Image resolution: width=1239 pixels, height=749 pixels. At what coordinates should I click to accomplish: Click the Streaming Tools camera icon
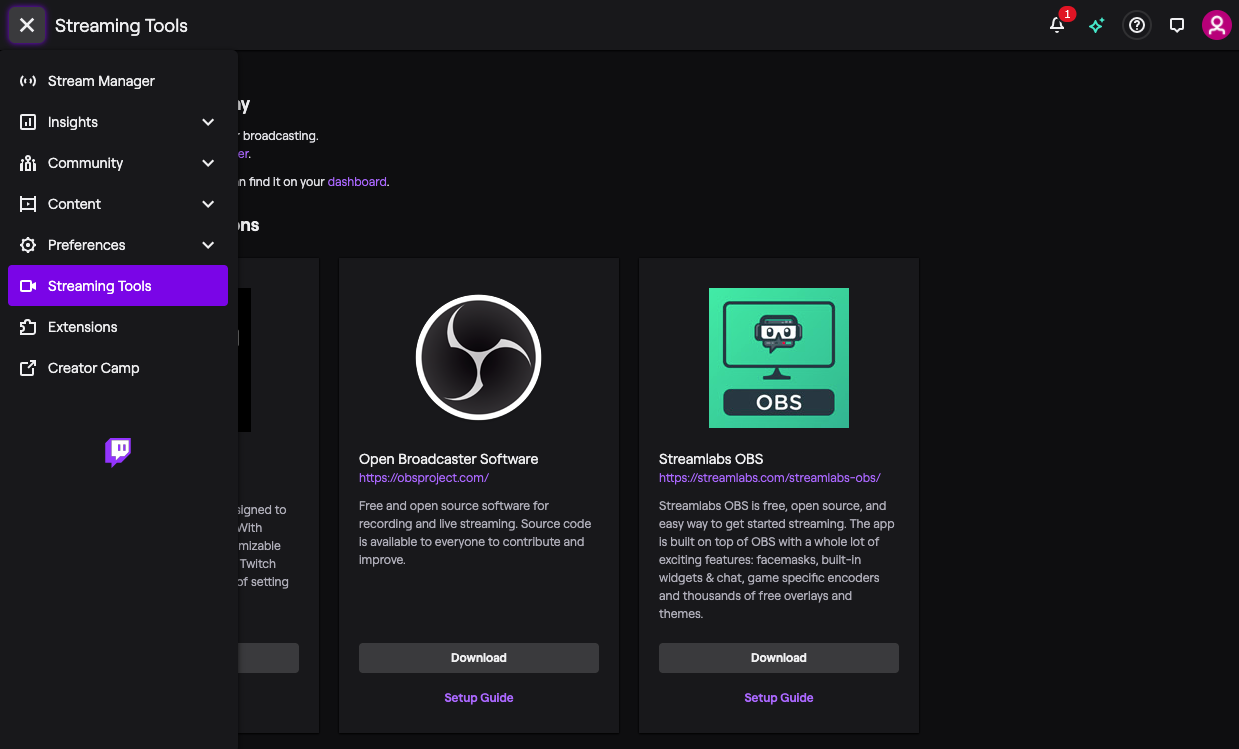[28, 286]
